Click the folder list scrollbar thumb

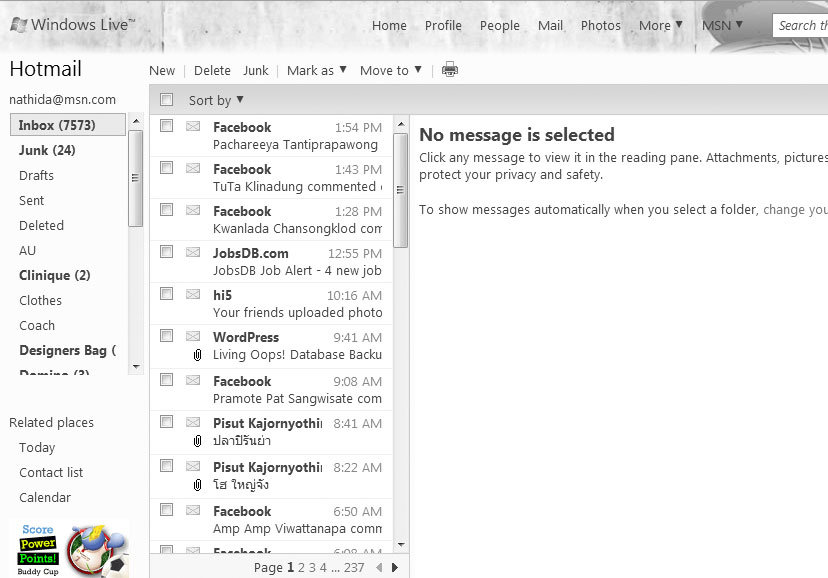pyautogui.click(x=136, y=178)
